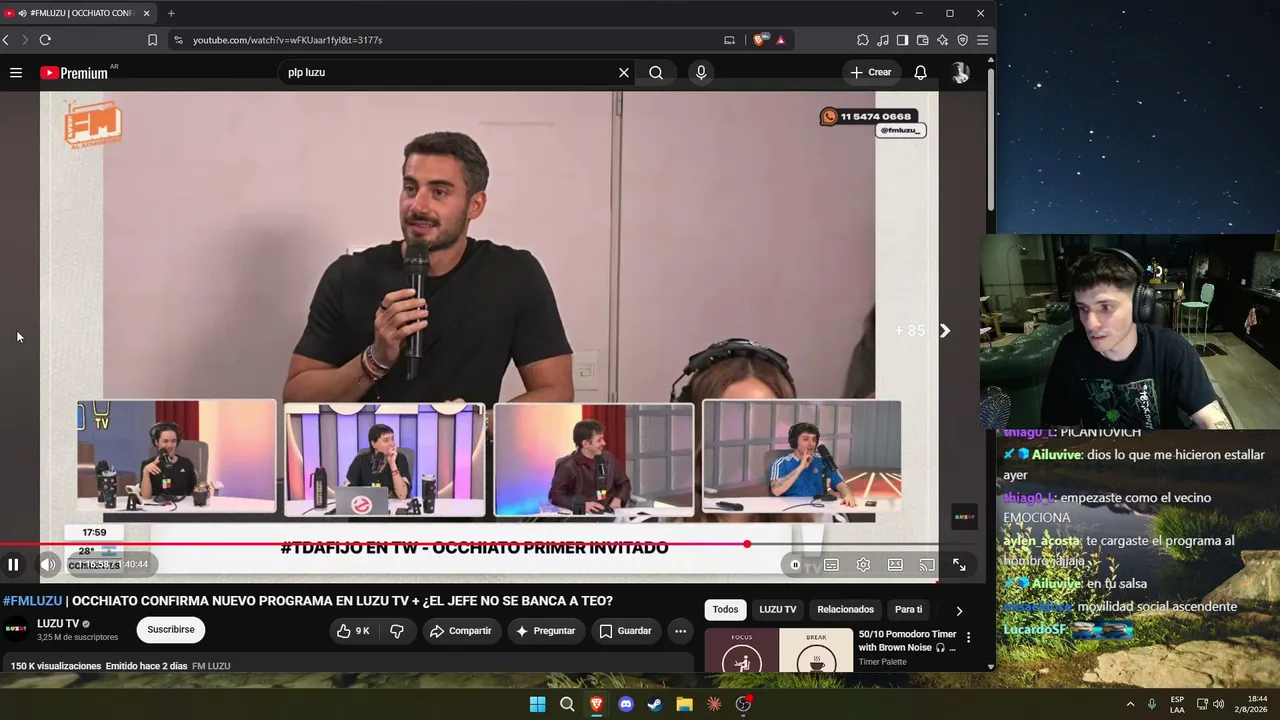Screen dimensions: 1280x720
Task: Skip ahead with the right chevron on video
Action: 945,331
